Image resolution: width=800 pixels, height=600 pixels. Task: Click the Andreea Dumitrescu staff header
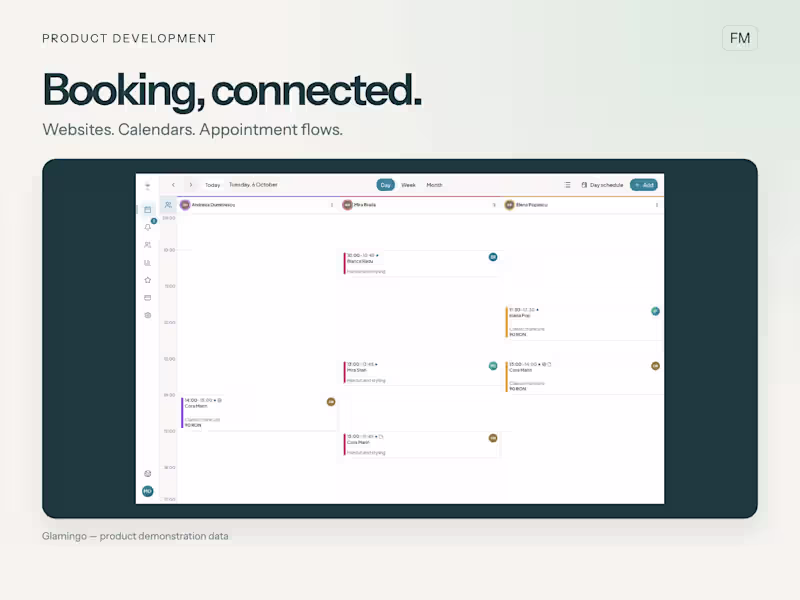click(x=208, y=205)
